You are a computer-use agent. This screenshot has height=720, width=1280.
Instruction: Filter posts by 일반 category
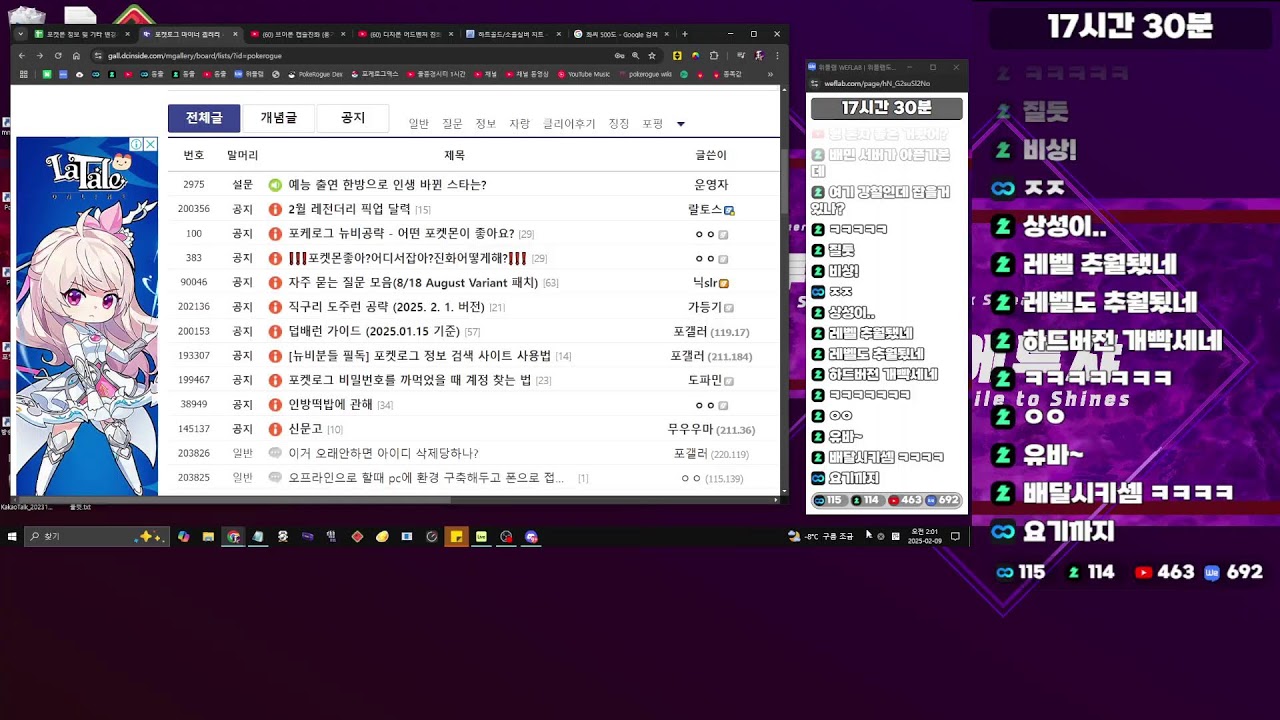(x=419, y=124)
